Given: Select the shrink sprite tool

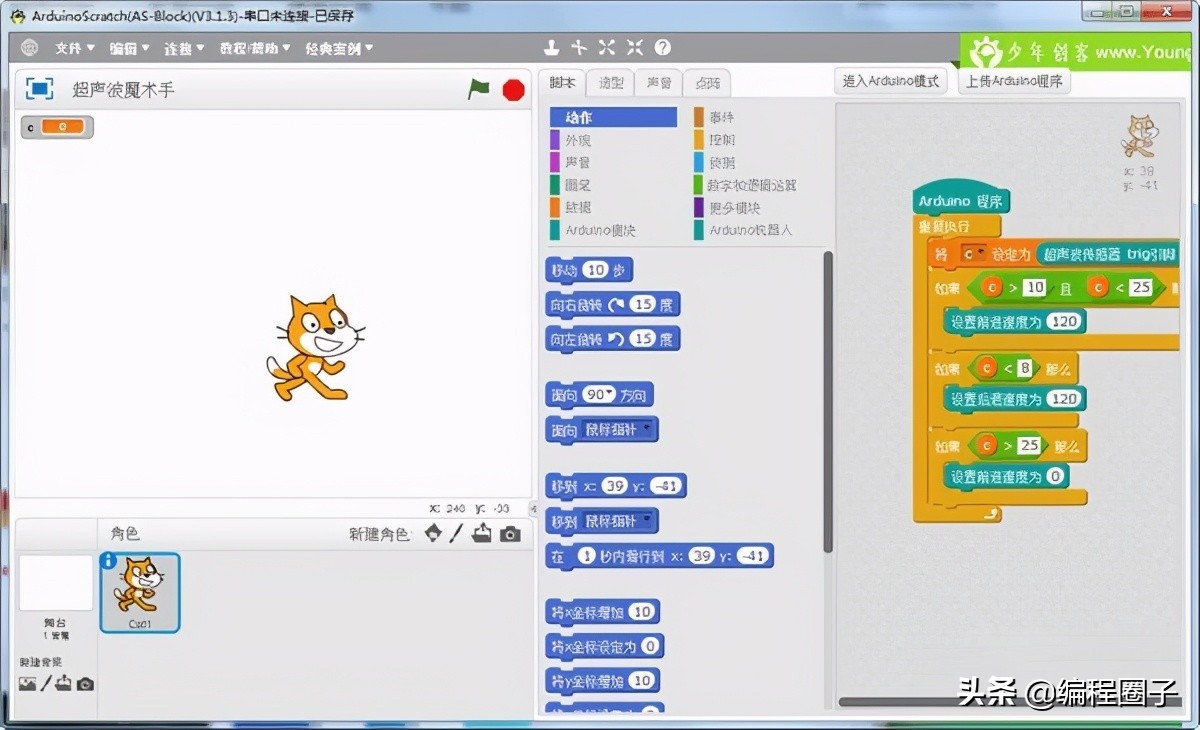Looking at the screenshot, I should [x=635, y=48].
